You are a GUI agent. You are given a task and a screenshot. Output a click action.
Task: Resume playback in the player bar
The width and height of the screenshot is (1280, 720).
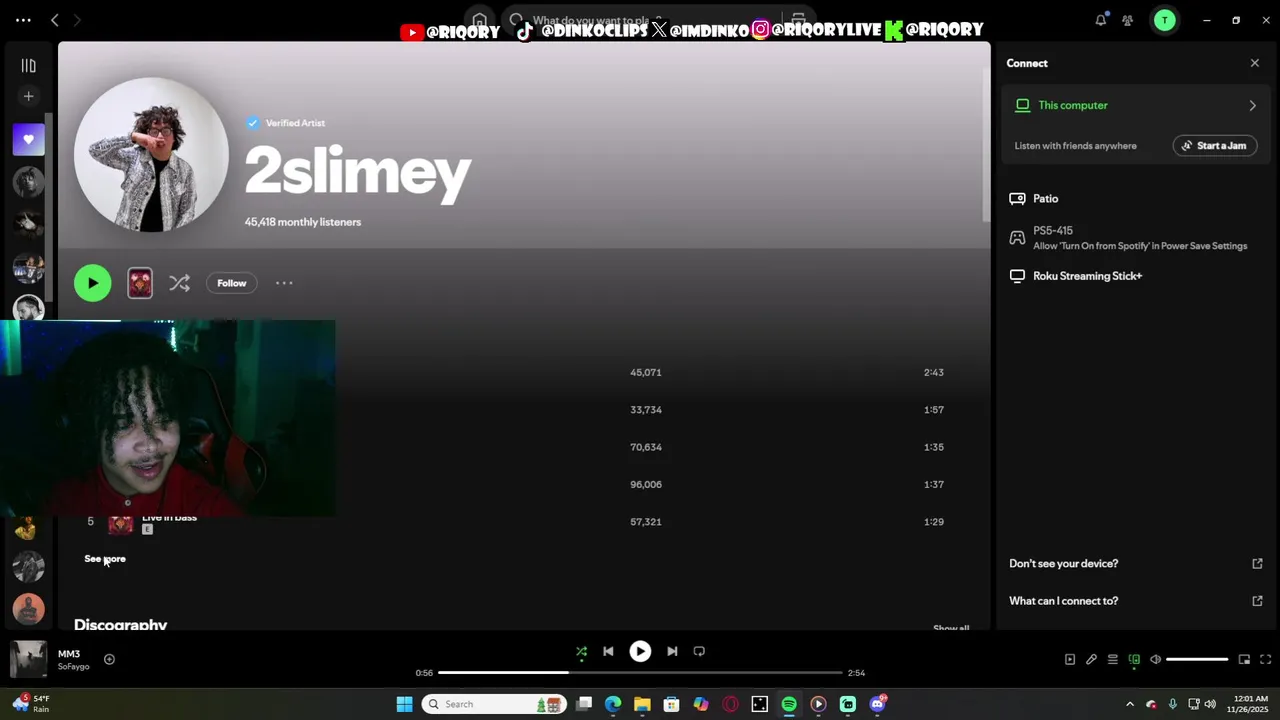point(640,652)
